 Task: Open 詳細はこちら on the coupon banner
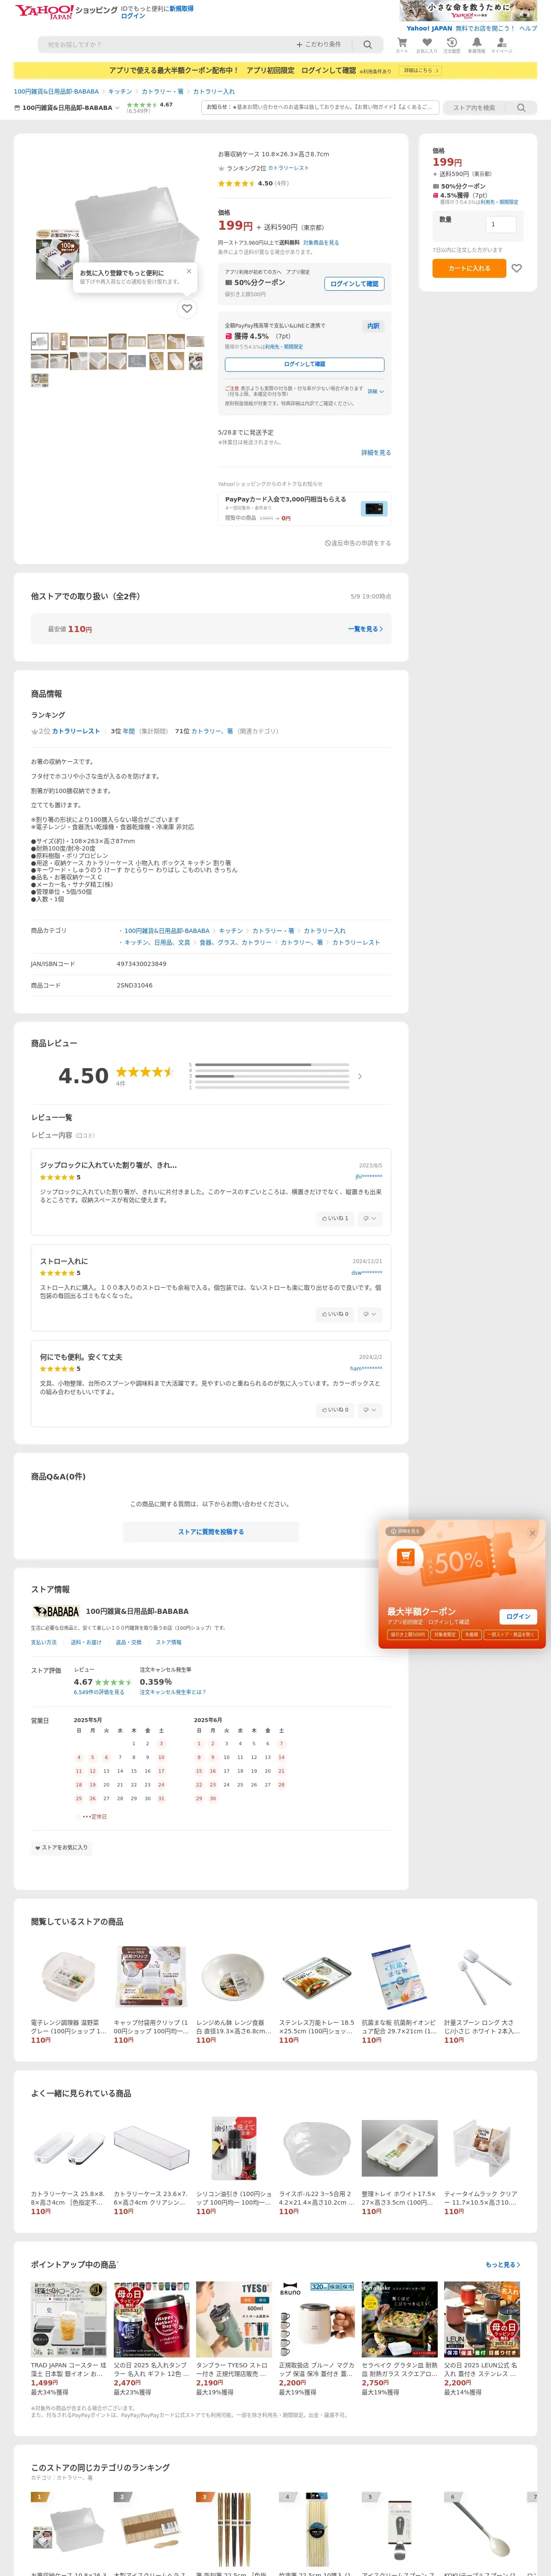pos(421,71)
